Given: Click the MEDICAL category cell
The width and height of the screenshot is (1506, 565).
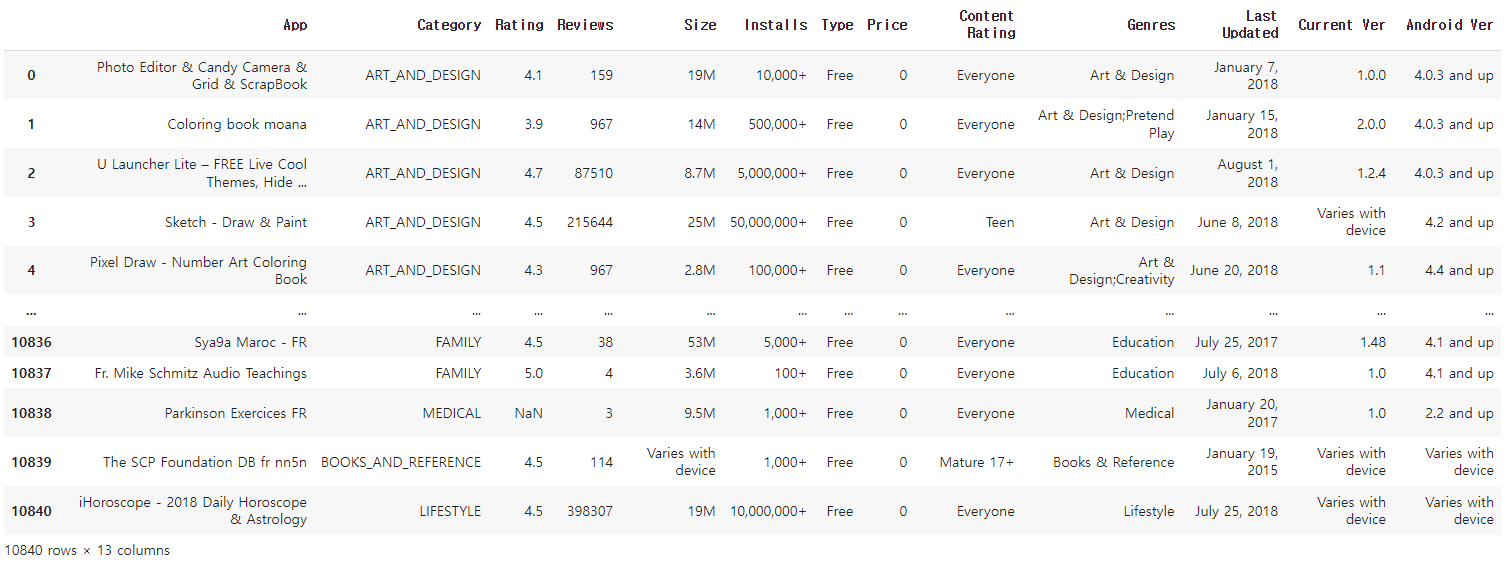Looking at the screenshot, I should point(452,413).
